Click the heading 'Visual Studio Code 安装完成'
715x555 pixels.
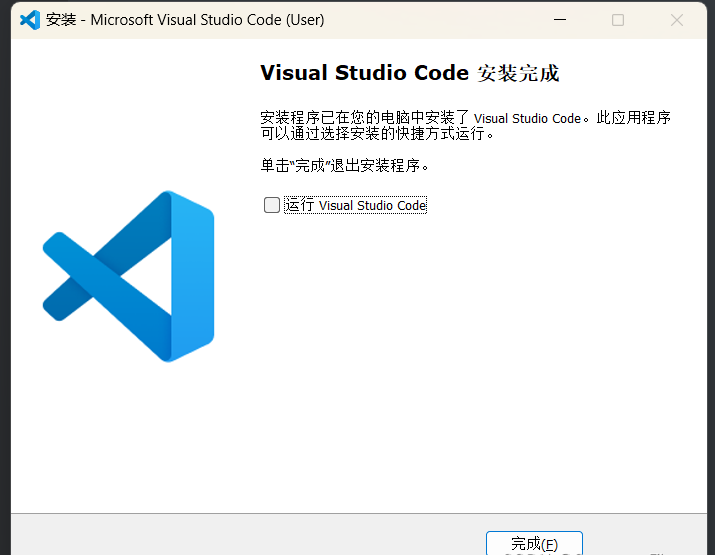409,73
